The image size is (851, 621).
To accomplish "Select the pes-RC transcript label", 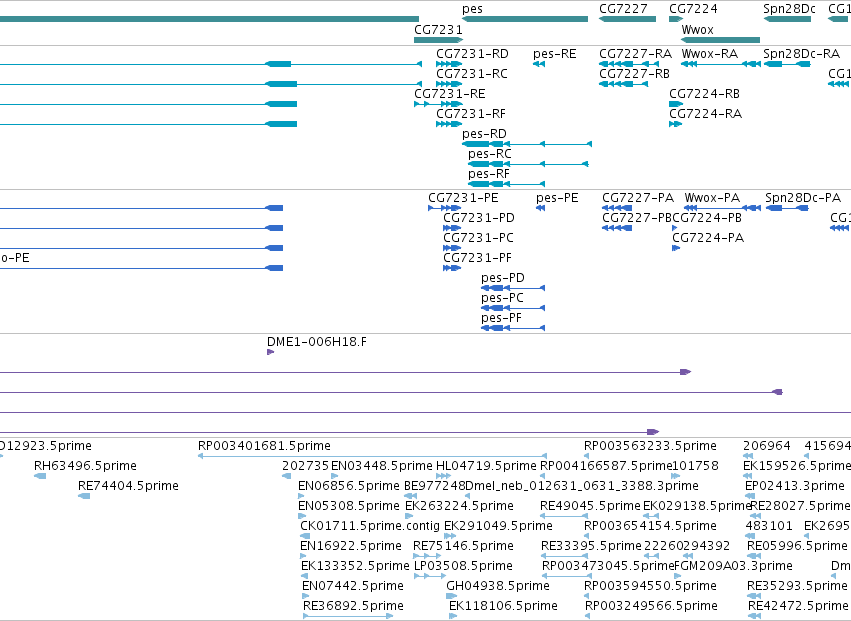I will pos(490,154).
